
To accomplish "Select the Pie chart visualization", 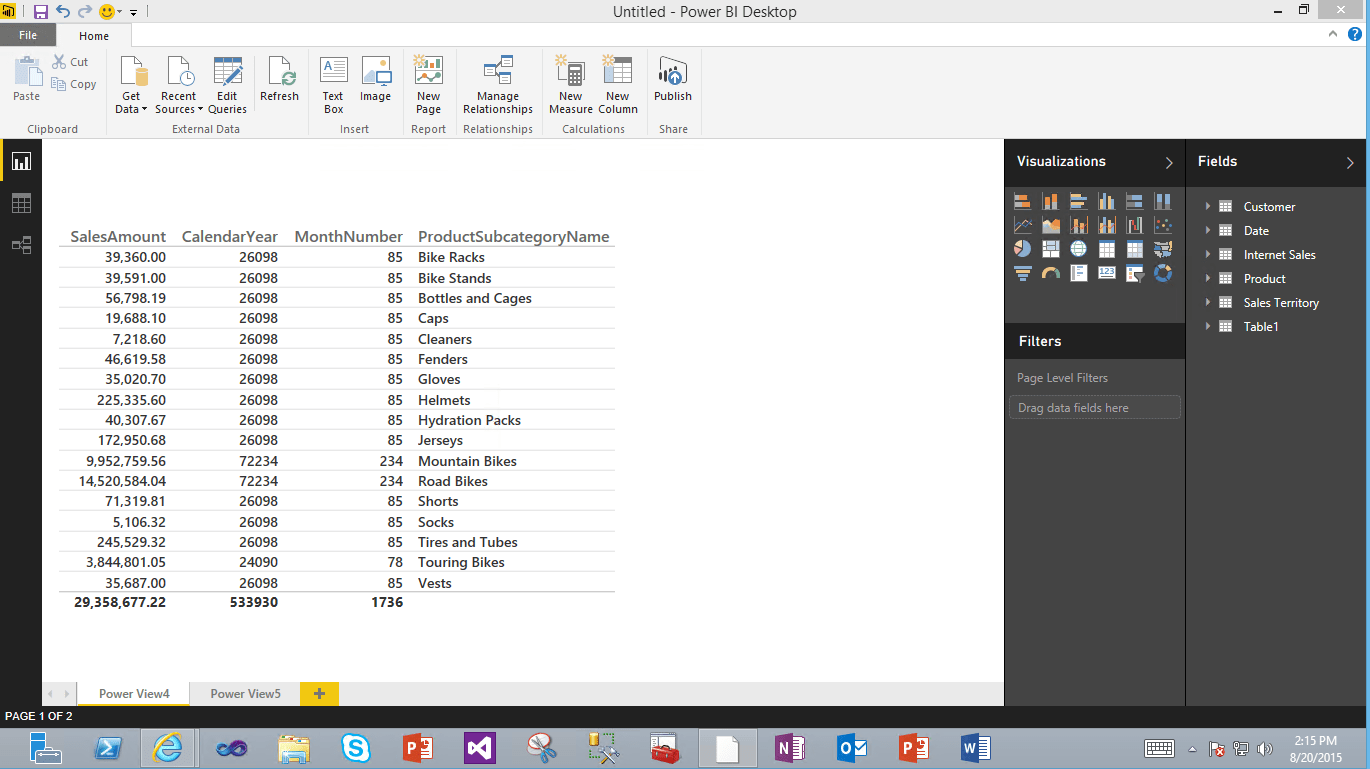I will coord(1022,249).
